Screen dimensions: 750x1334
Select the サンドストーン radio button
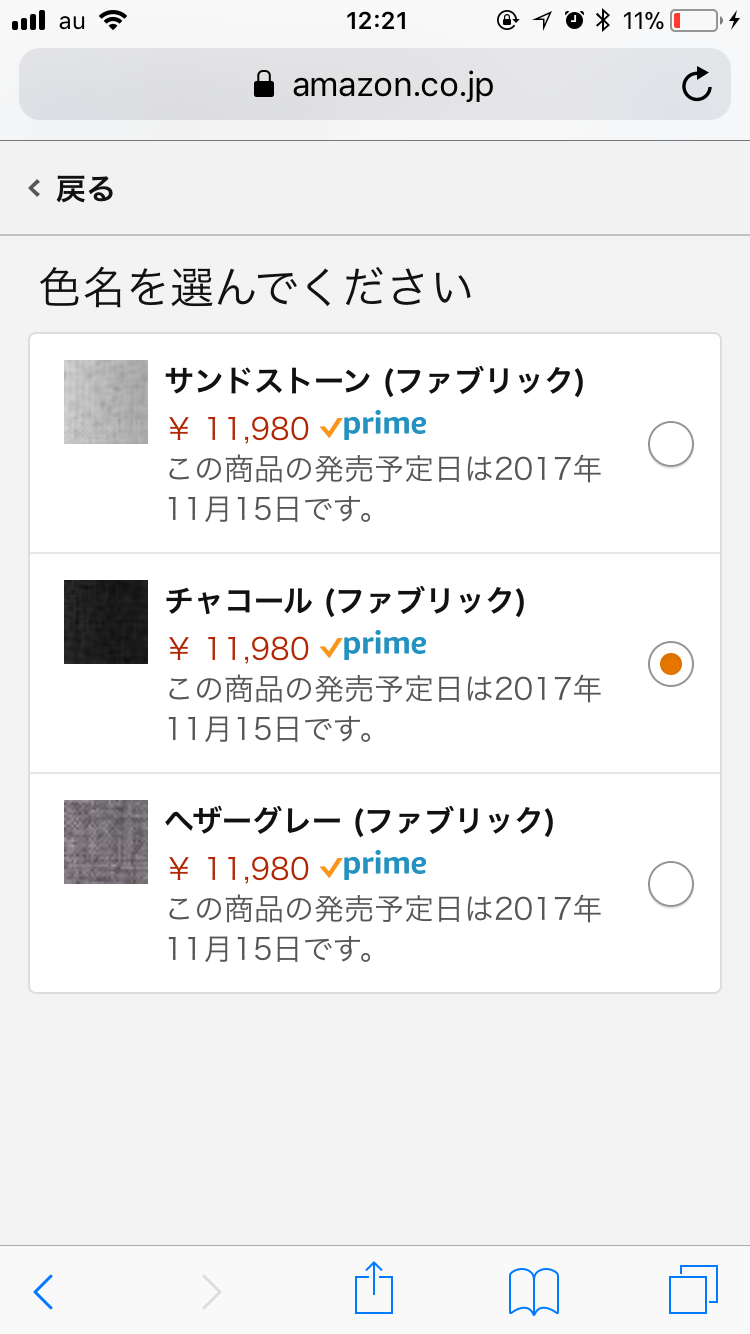tap(671, 444)
